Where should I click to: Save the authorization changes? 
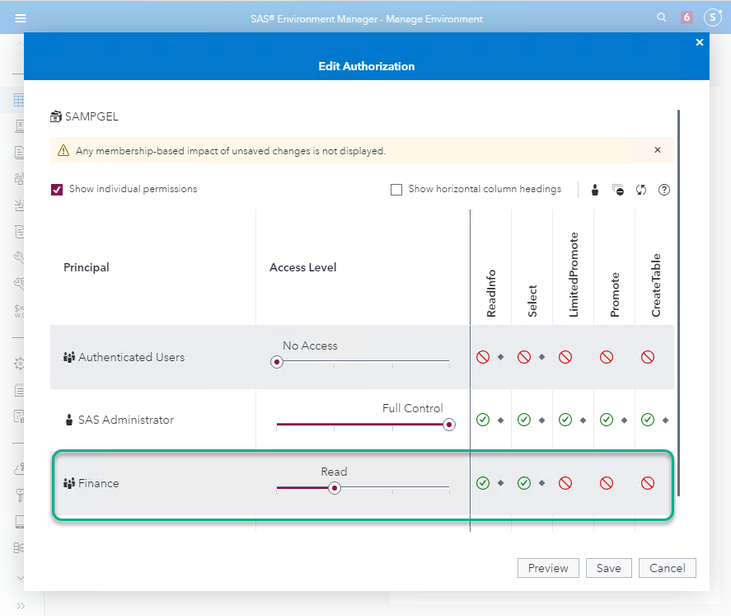click(608, 568)
